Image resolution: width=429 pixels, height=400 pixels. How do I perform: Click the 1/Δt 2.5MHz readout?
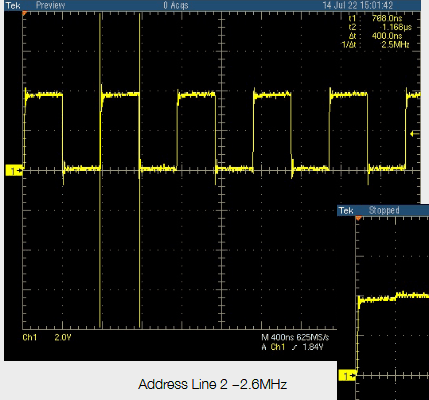pos(376,44)
